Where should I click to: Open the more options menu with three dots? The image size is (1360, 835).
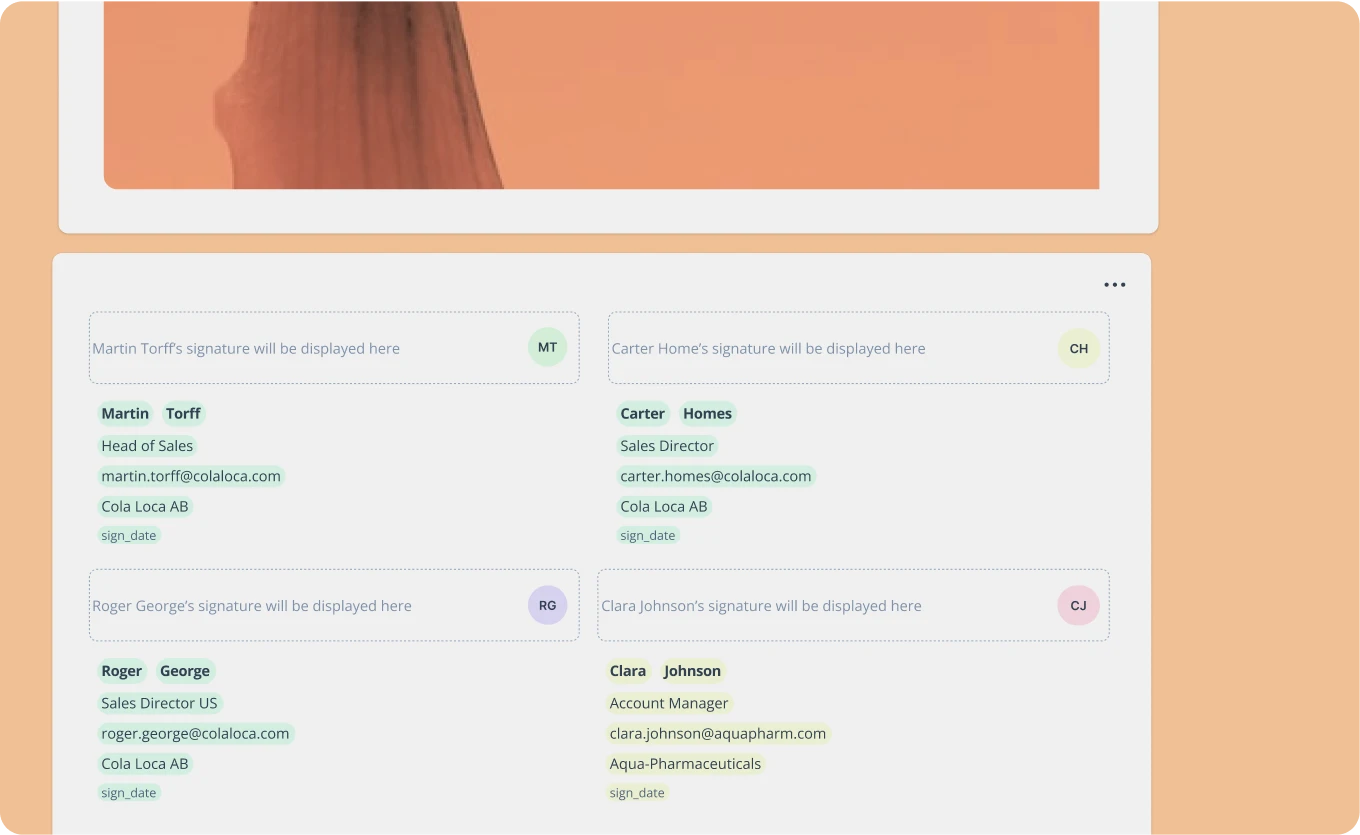coord(1115,284)
